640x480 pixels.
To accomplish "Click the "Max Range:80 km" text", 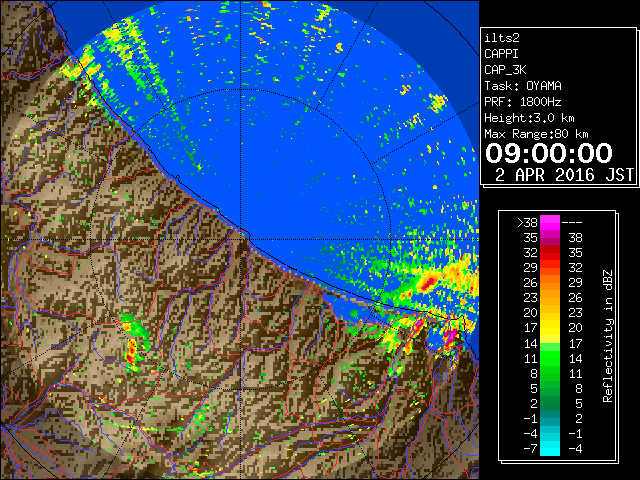I will click(x=536, y=134).
